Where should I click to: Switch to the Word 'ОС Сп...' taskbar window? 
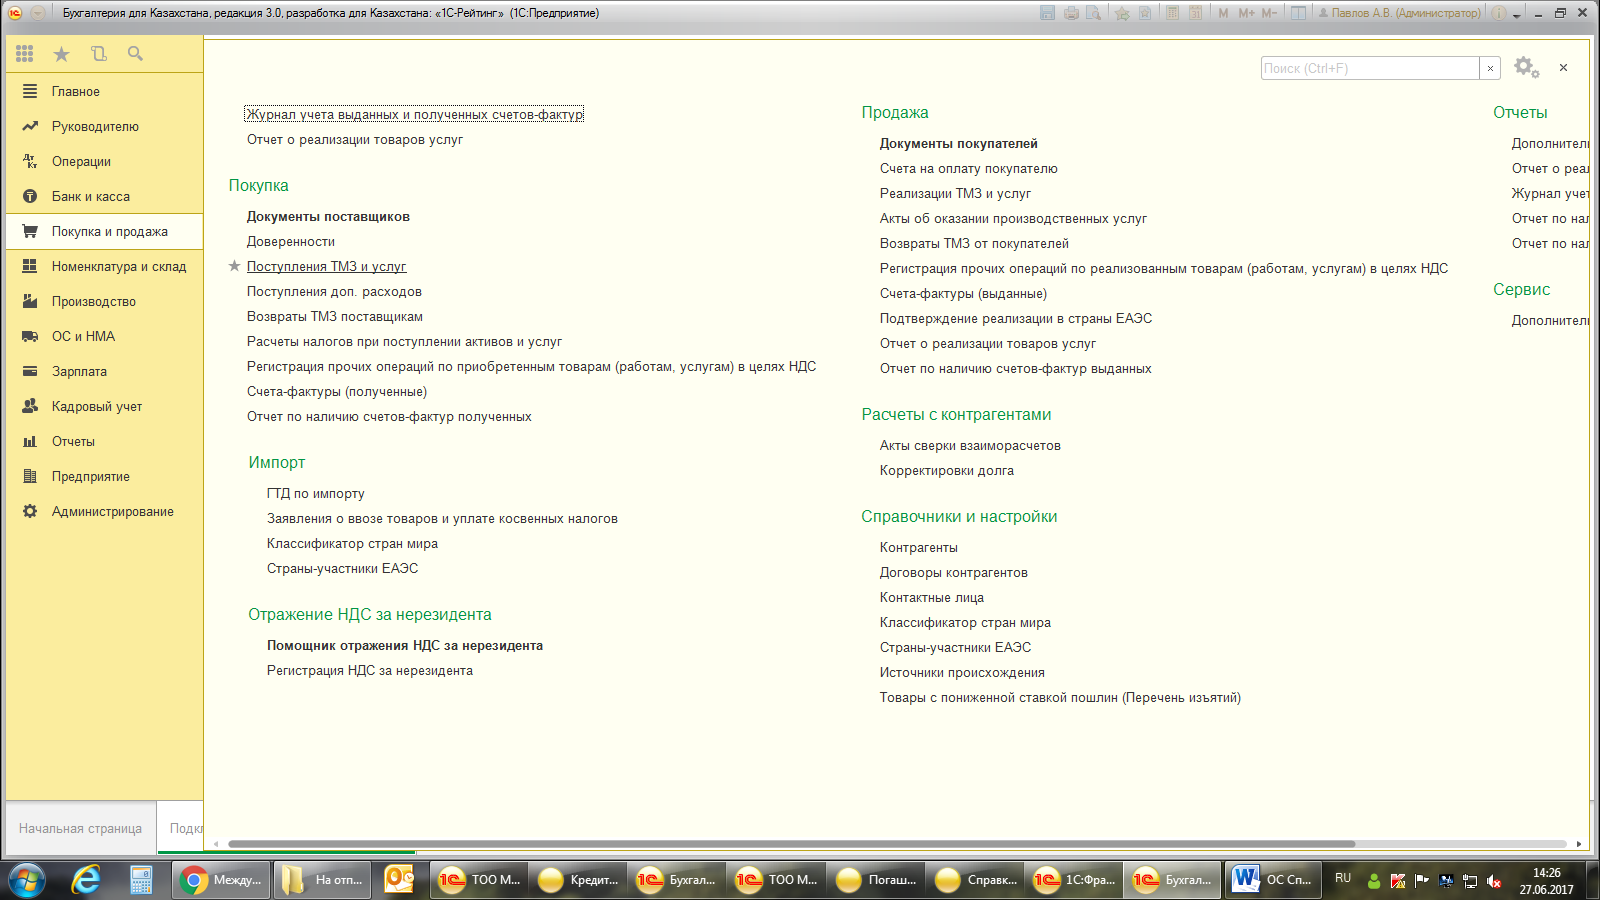[1273, 880]
